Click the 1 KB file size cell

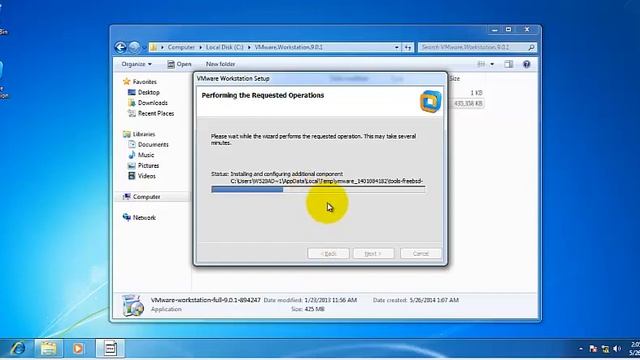pyautogui.click(x=476, y=93)
